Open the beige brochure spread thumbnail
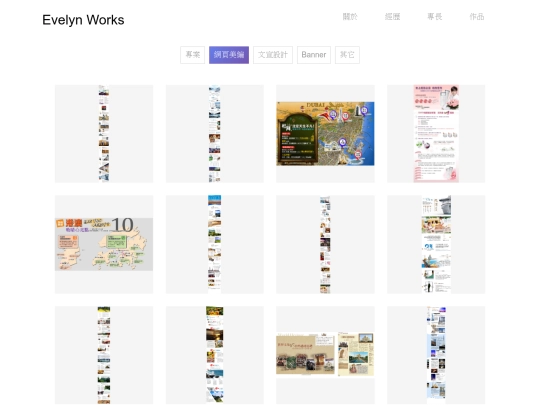The width and height of the screenshot is (540, 405). [325, 355]
